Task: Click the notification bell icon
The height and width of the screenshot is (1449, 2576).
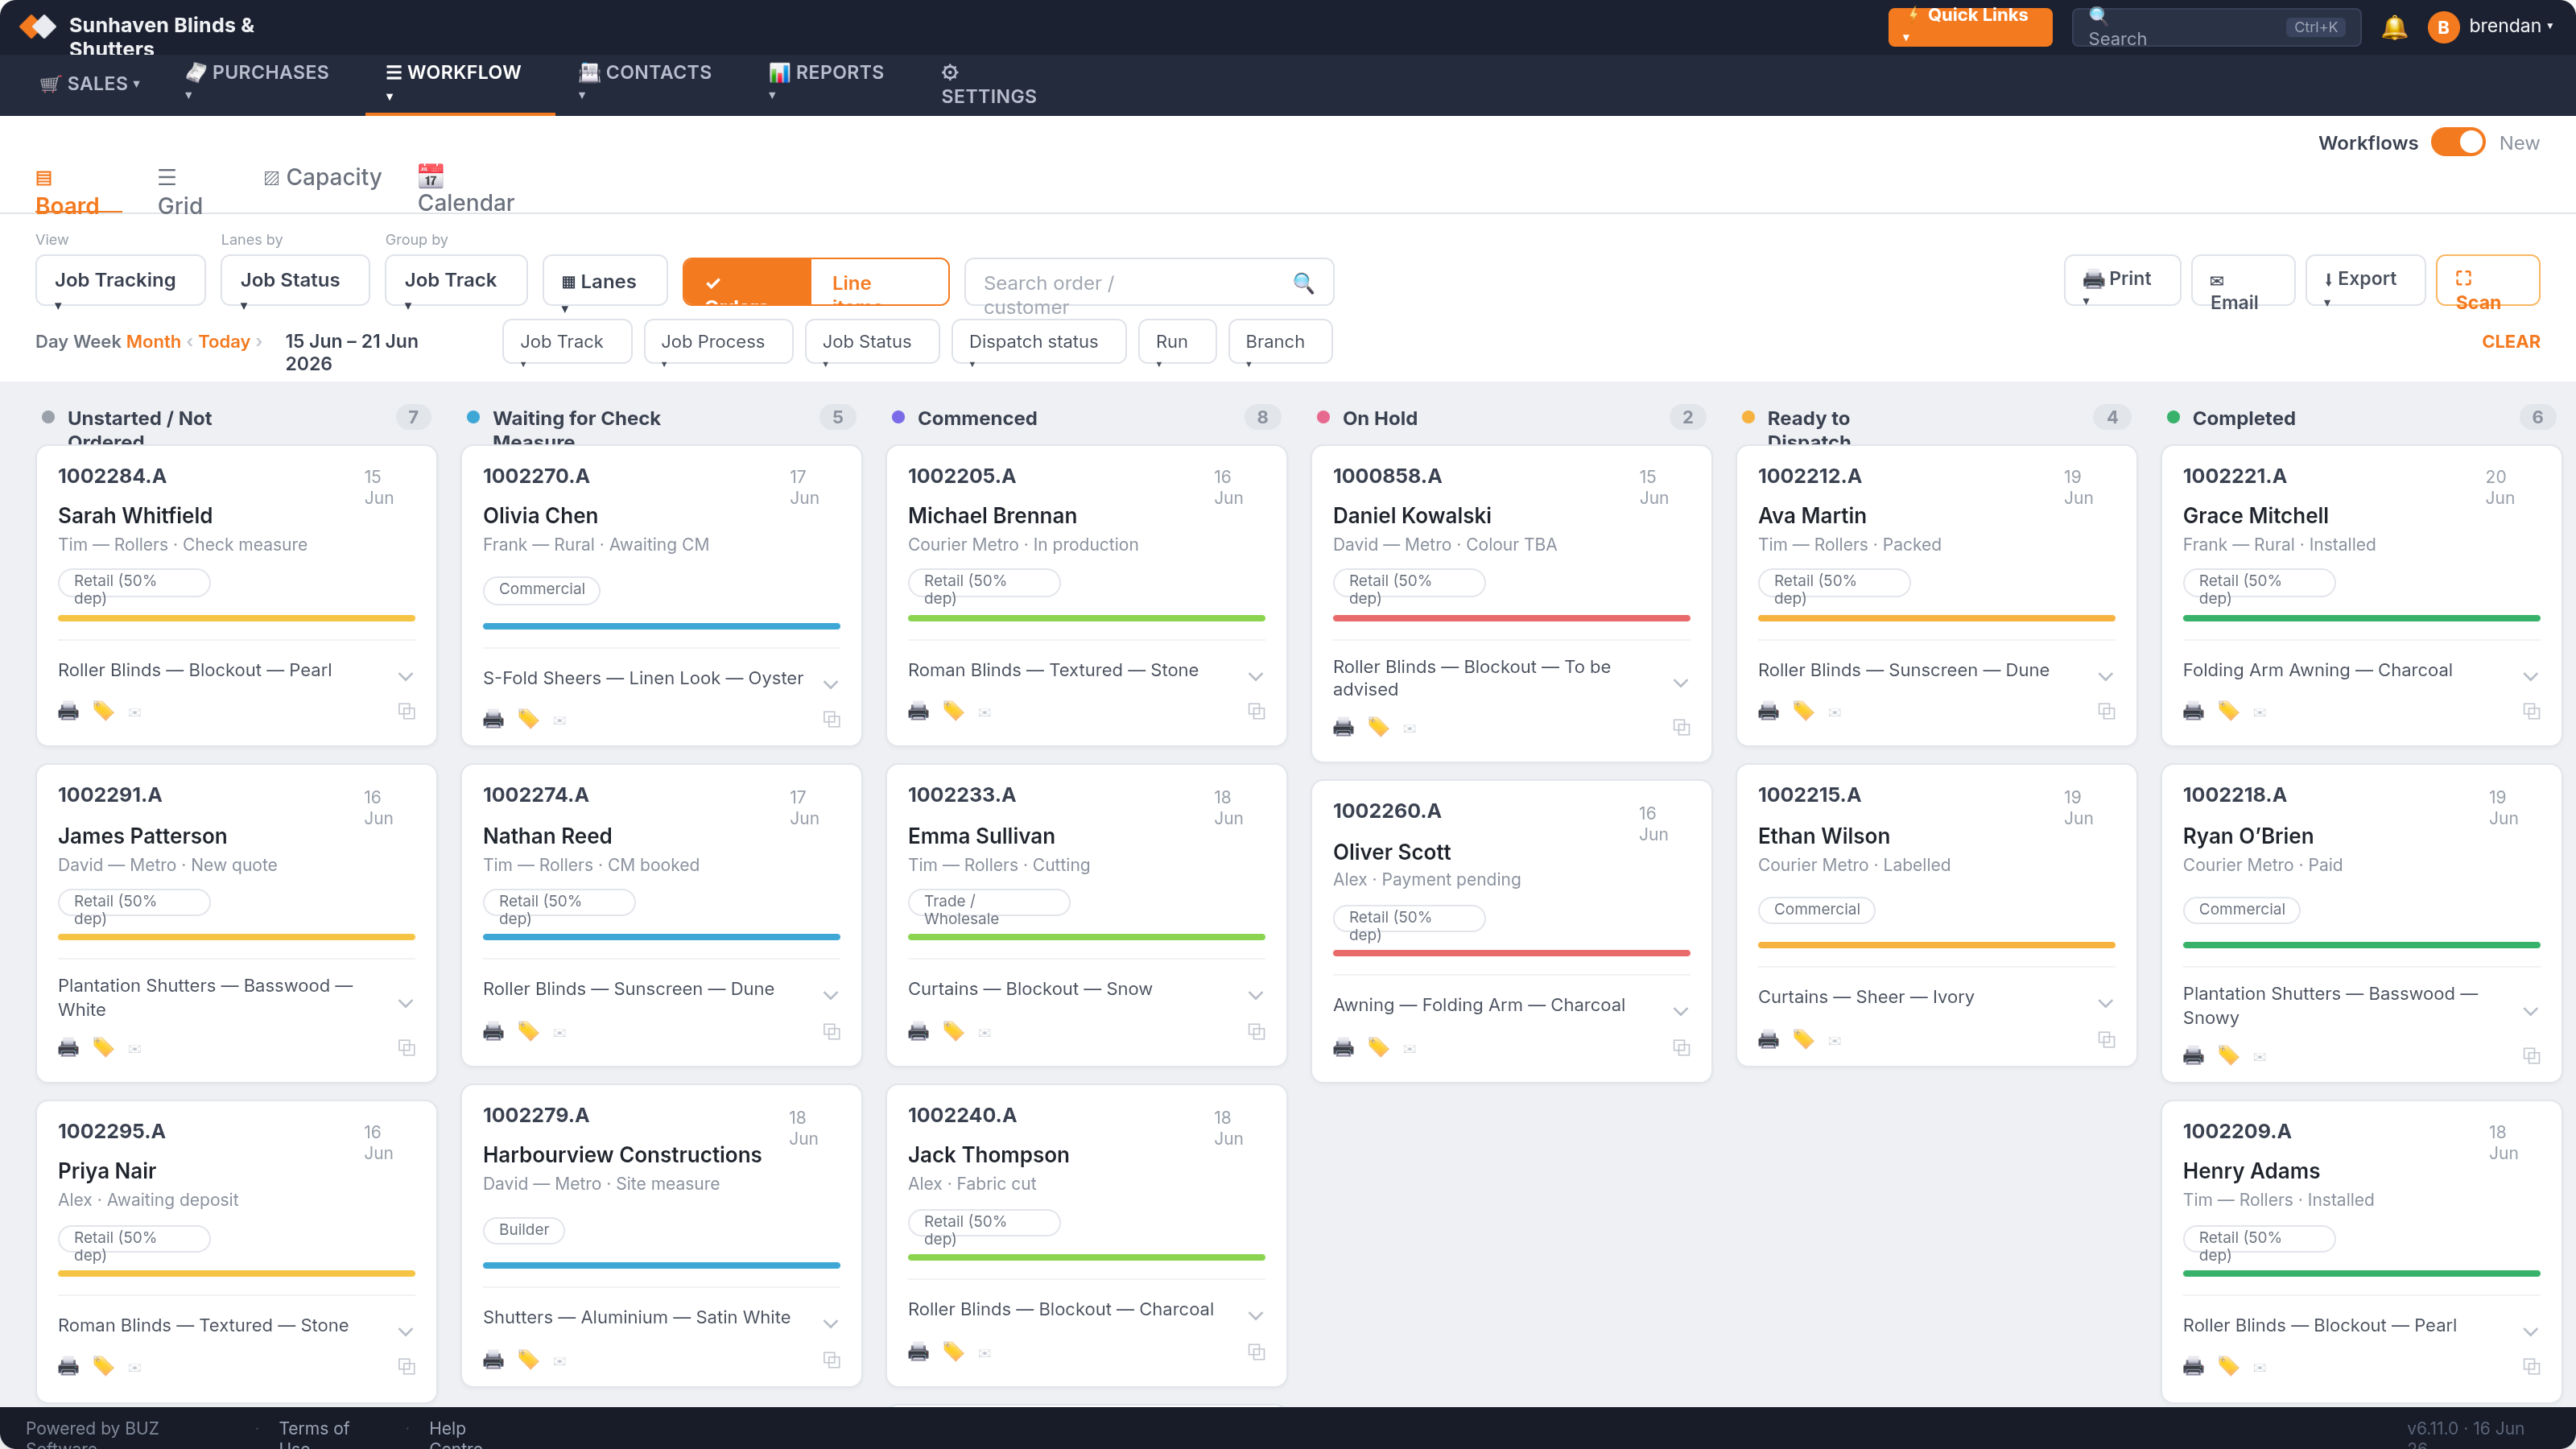Action: 2394,27
